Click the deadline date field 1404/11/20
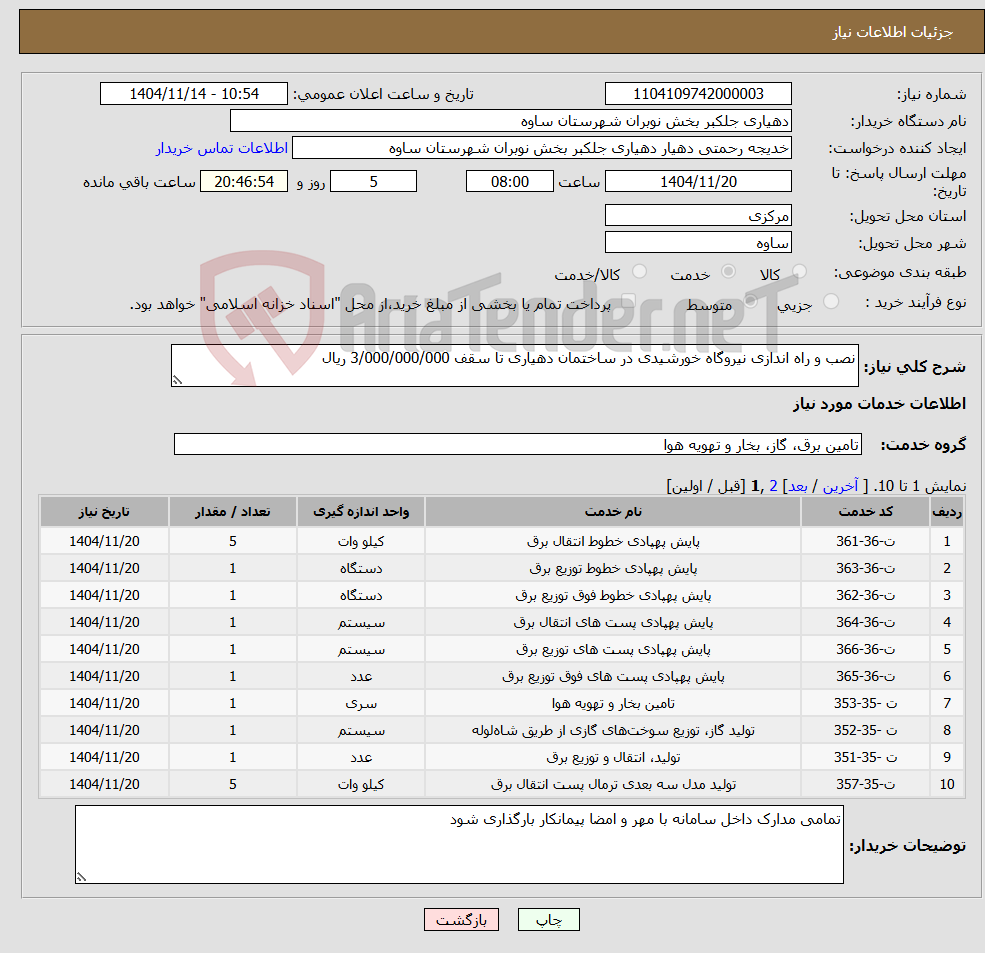Screen dimensions: 985x953 coord(698,182)
